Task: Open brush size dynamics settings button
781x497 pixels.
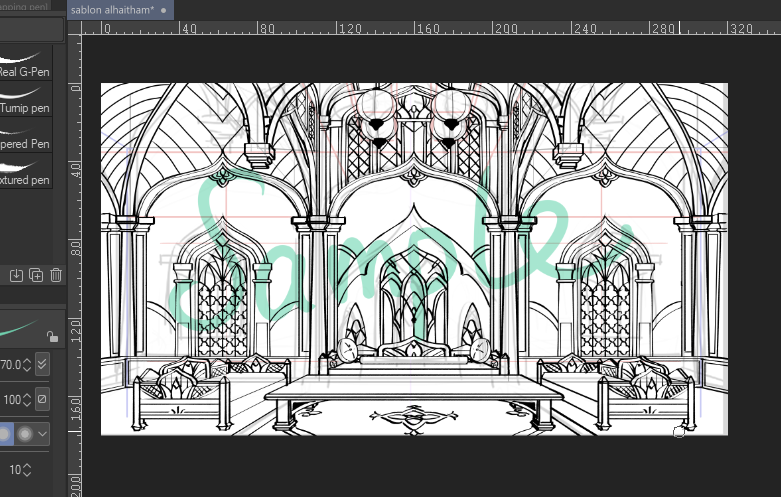Action: 42,364
